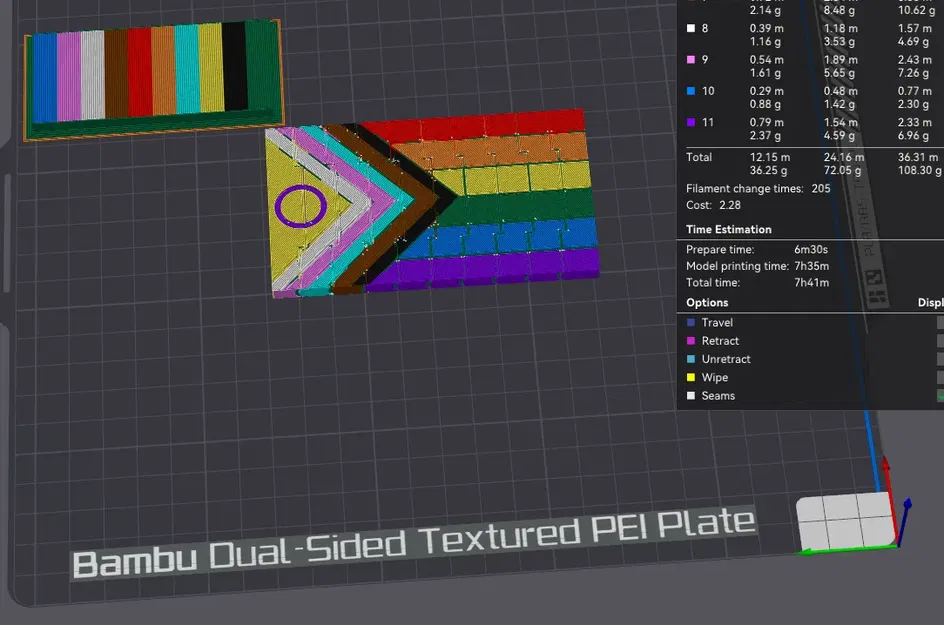This screenshot has height=625, width=944.
Task: Click the 'Filament change times: 205' line
Action: coord(758,188)
